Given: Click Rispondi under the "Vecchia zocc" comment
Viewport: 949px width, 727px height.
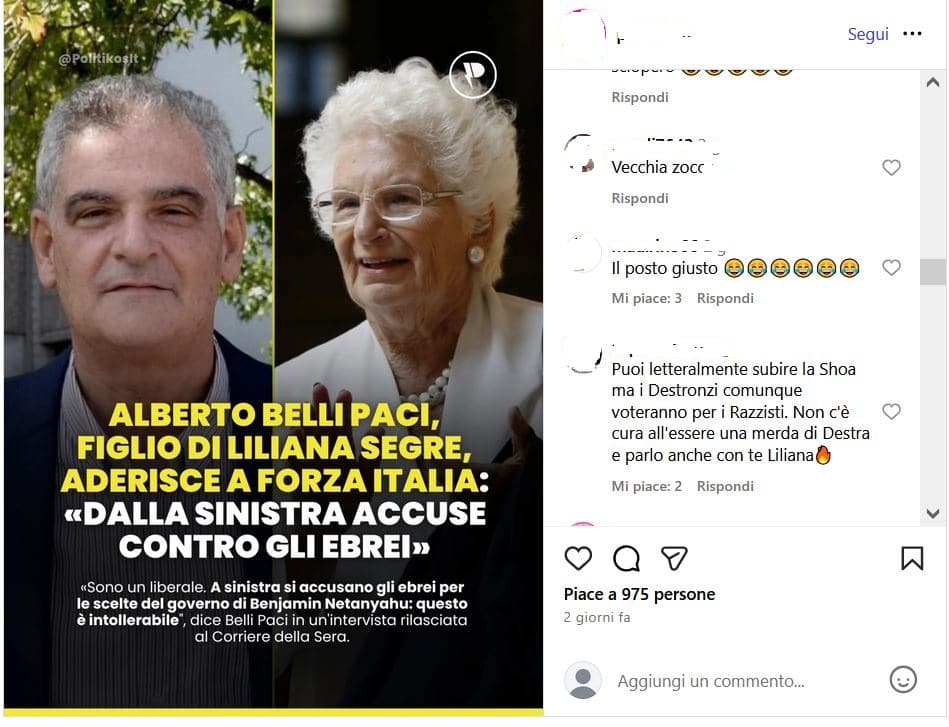Looking at the screenshot, I should click(640, 199).
